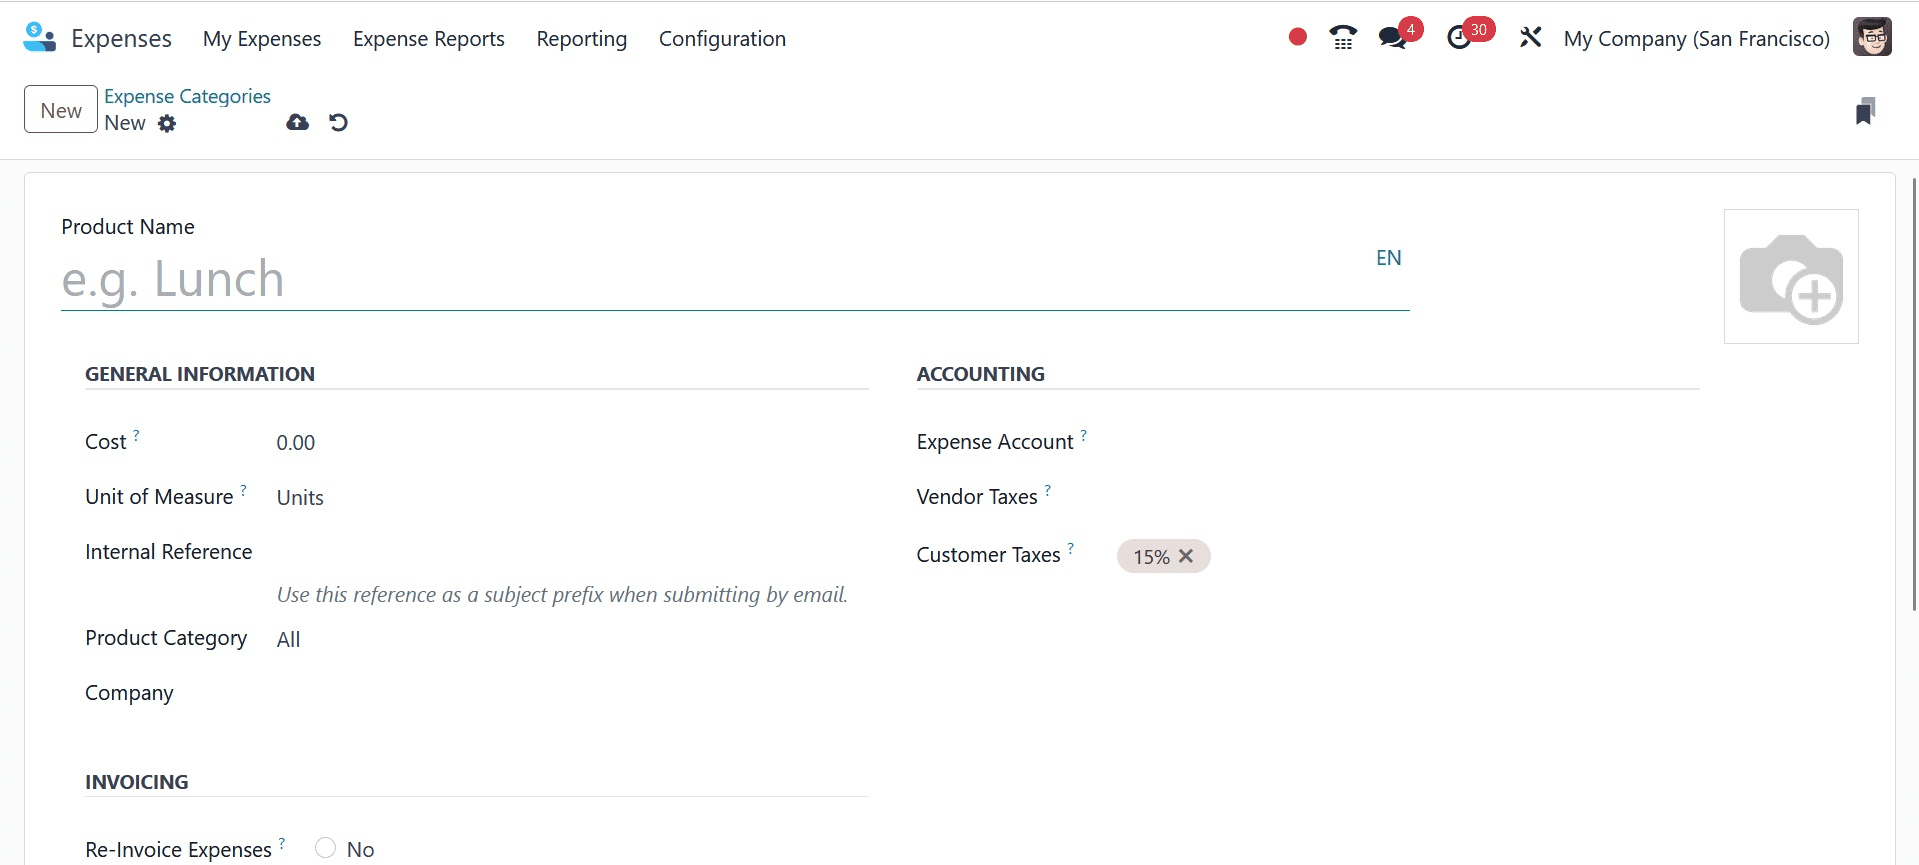Viewport: 1919px width, 865px height.
Task: Click the Expenses app title
Action: 121,38
